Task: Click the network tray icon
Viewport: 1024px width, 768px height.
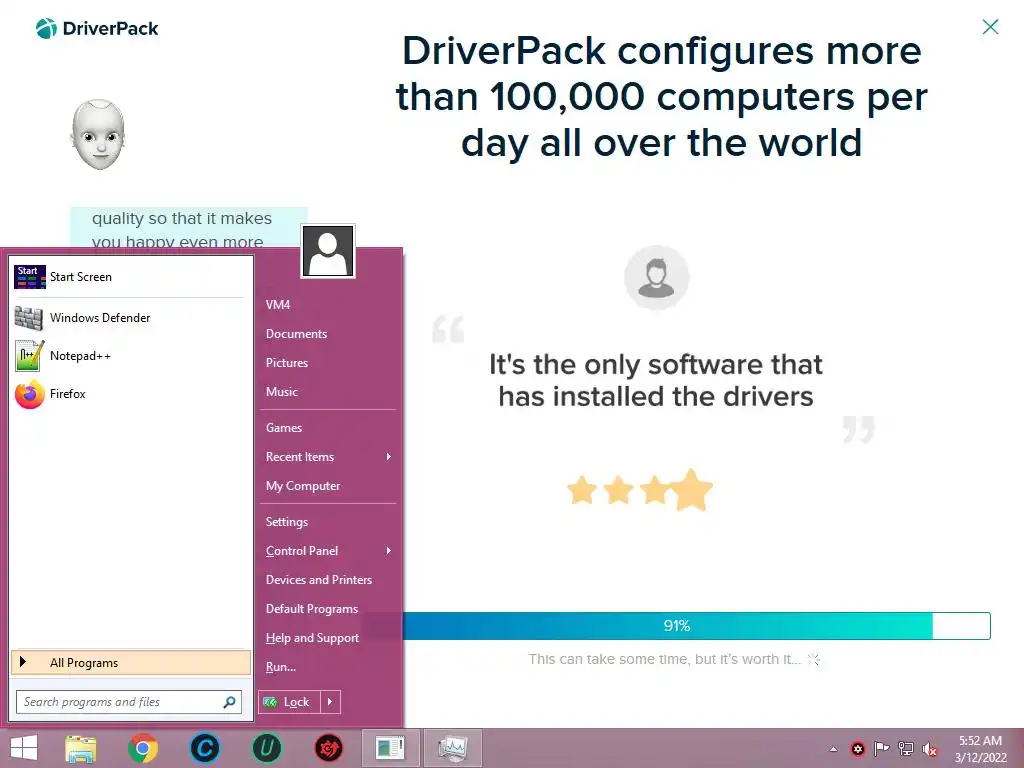Action: tap(906, 749)
